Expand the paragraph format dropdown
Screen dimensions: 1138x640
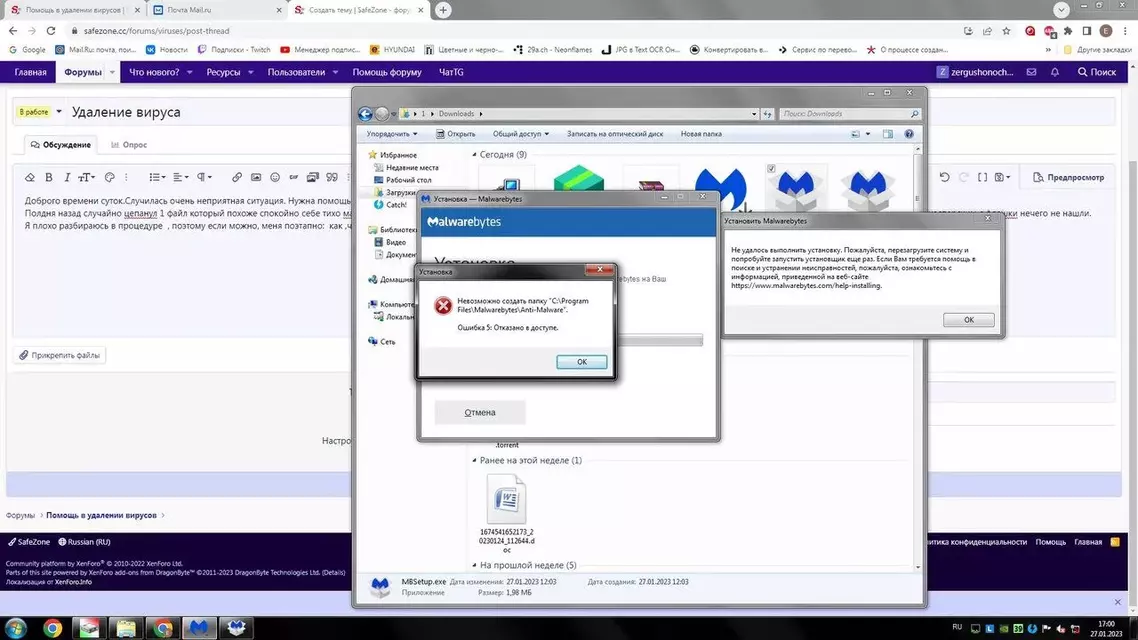point(205,177)
